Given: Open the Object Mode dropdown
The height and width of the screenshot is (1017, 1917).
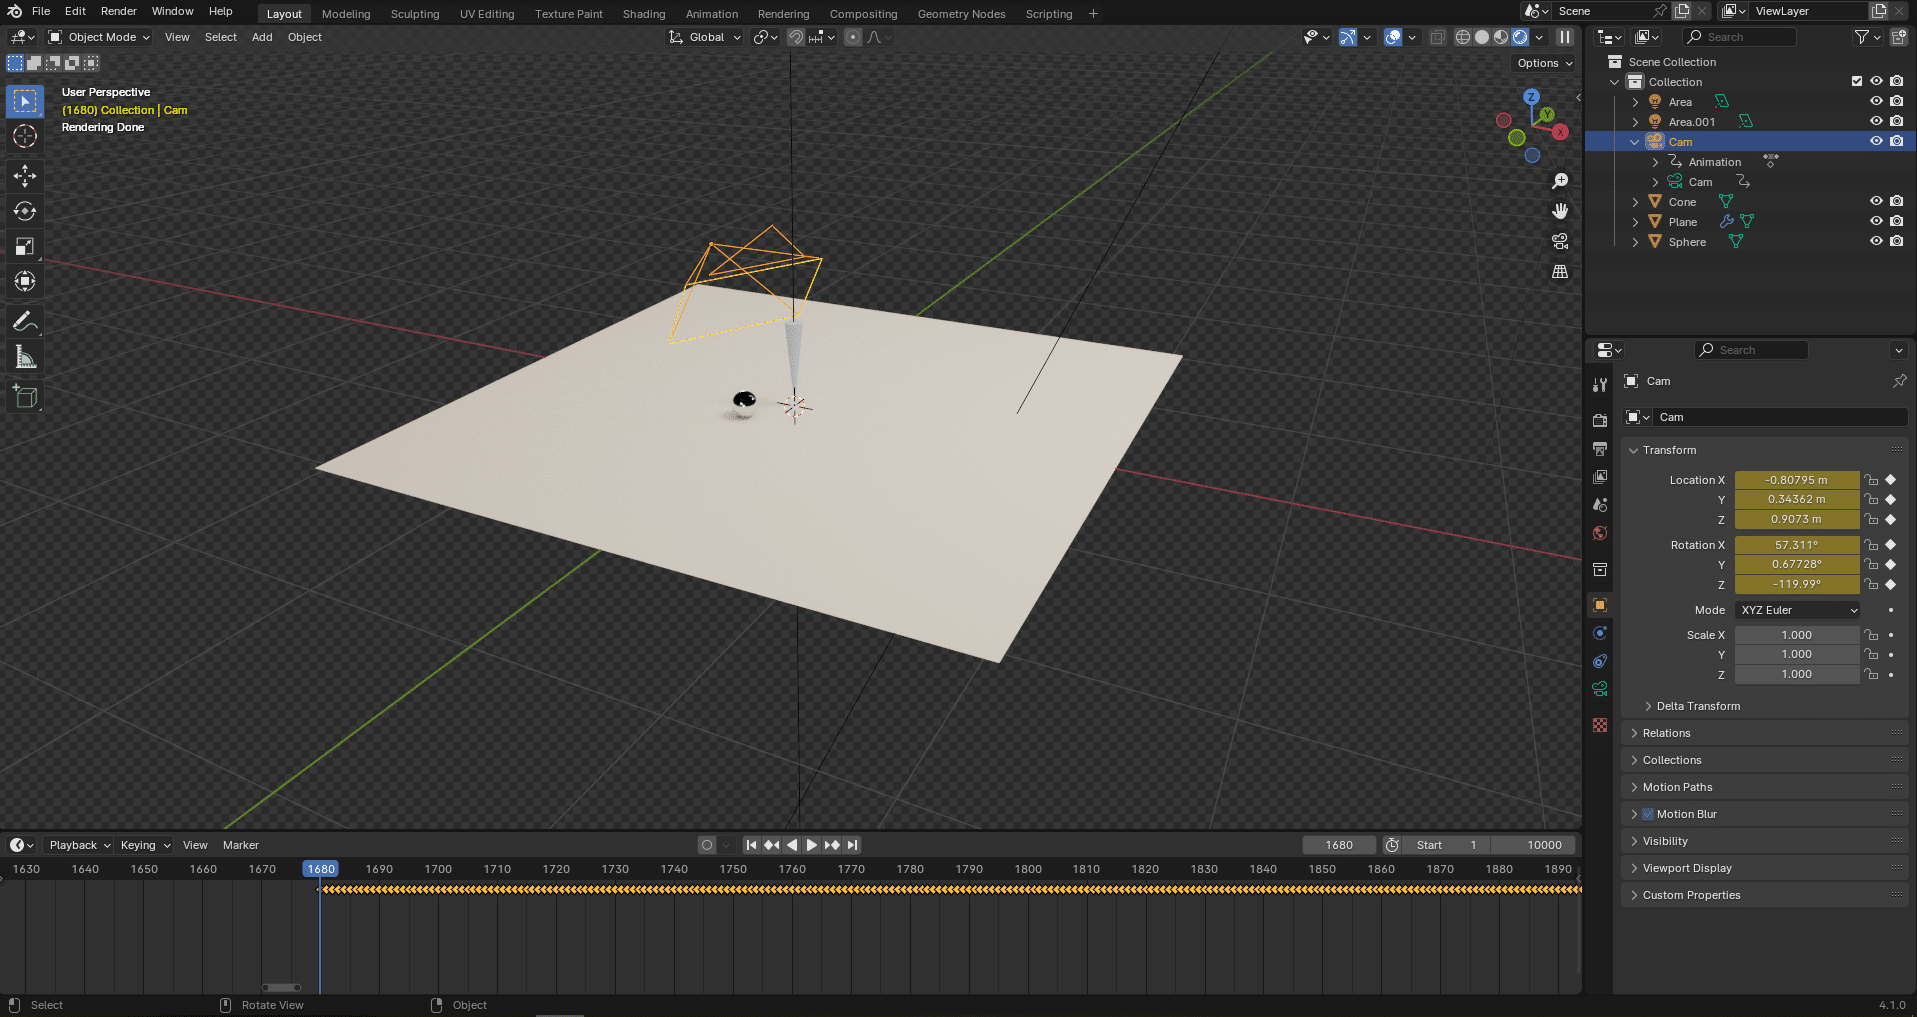Looking at the screenshot, I should pyautogui.click(x=100, y=37).
